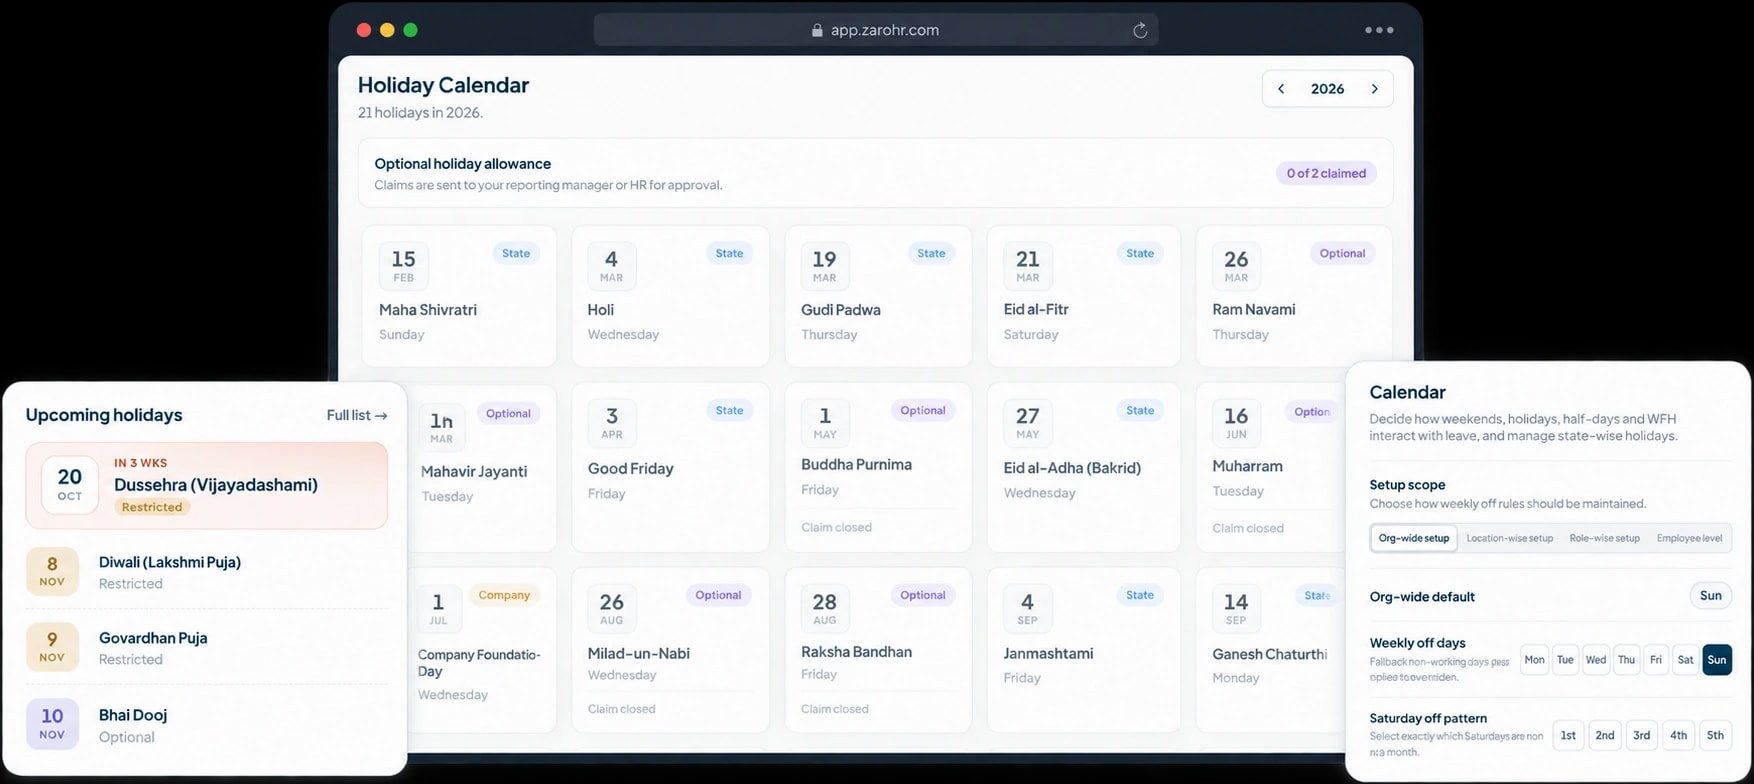The image size is (1754, 784).
Task: Select Bhai Dooj in upcoming holidays
Action: (x=206, y=725)
